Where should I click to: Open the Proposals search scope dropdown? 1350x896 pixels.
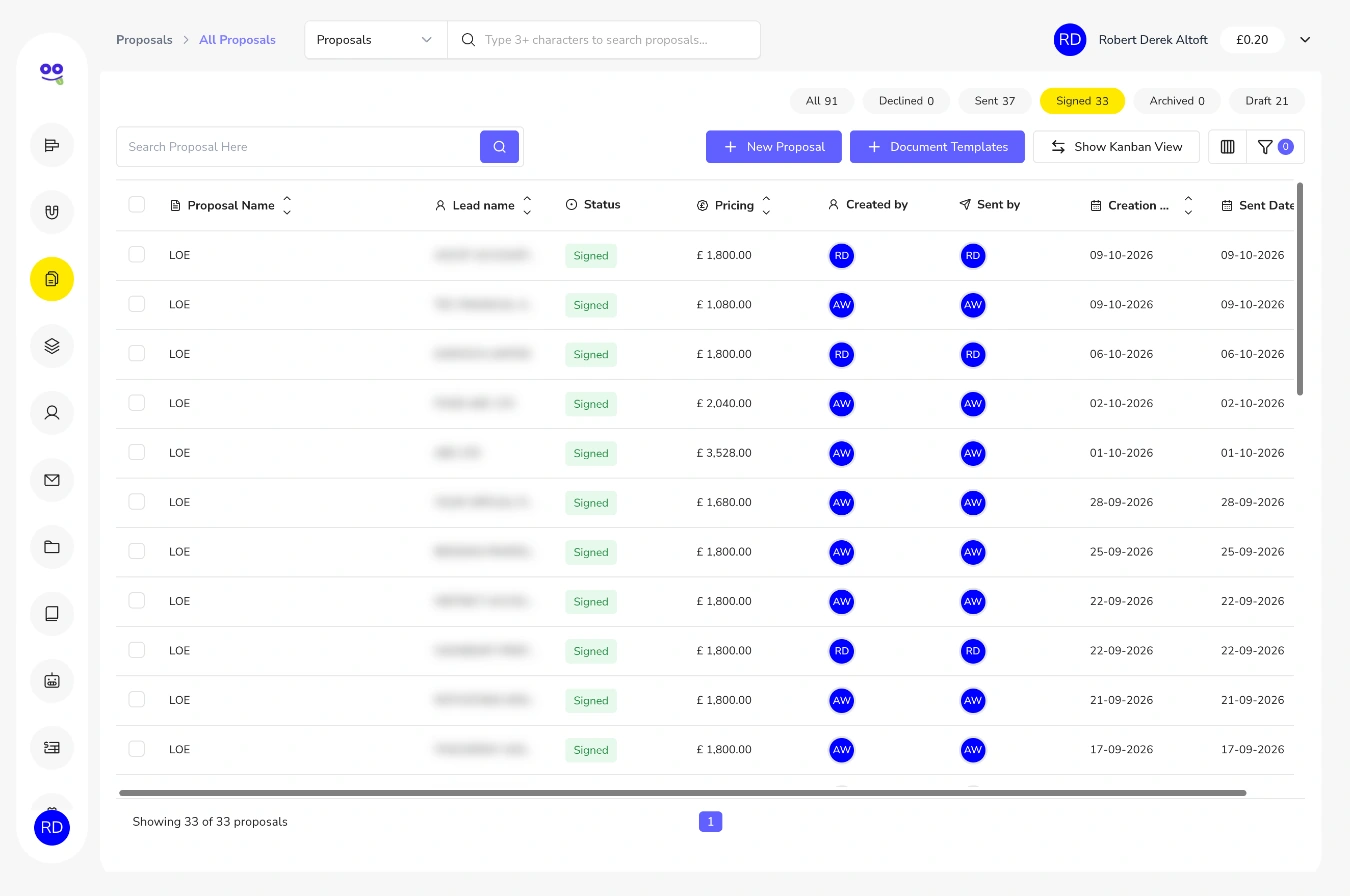pyautogui.click(x=376, y=40)
